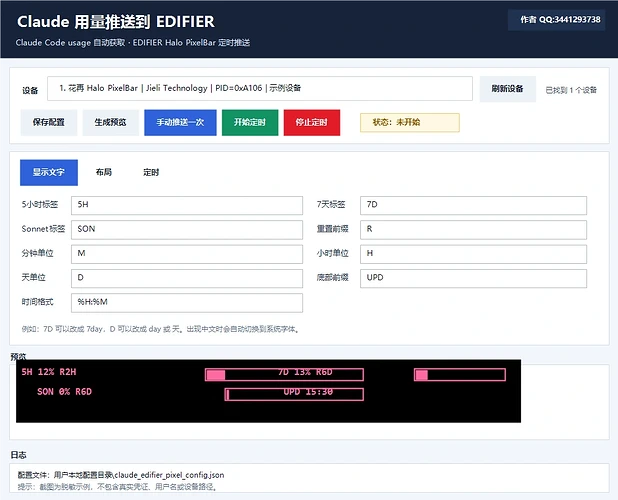The image size is (618, 500).
Task: Click the 已找到 1 个设备 text
Action: pyautogui.click(x=571, y=90)
